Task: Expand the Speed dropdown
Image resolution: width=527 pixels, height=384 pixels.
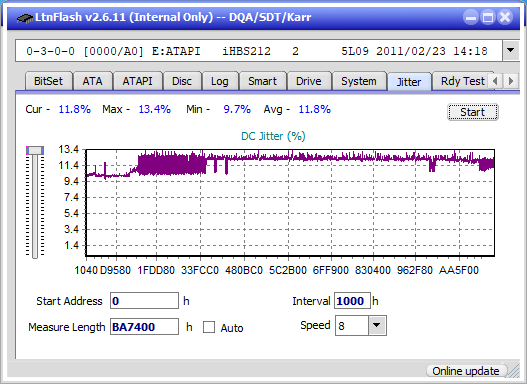Action: coord(377,325)
